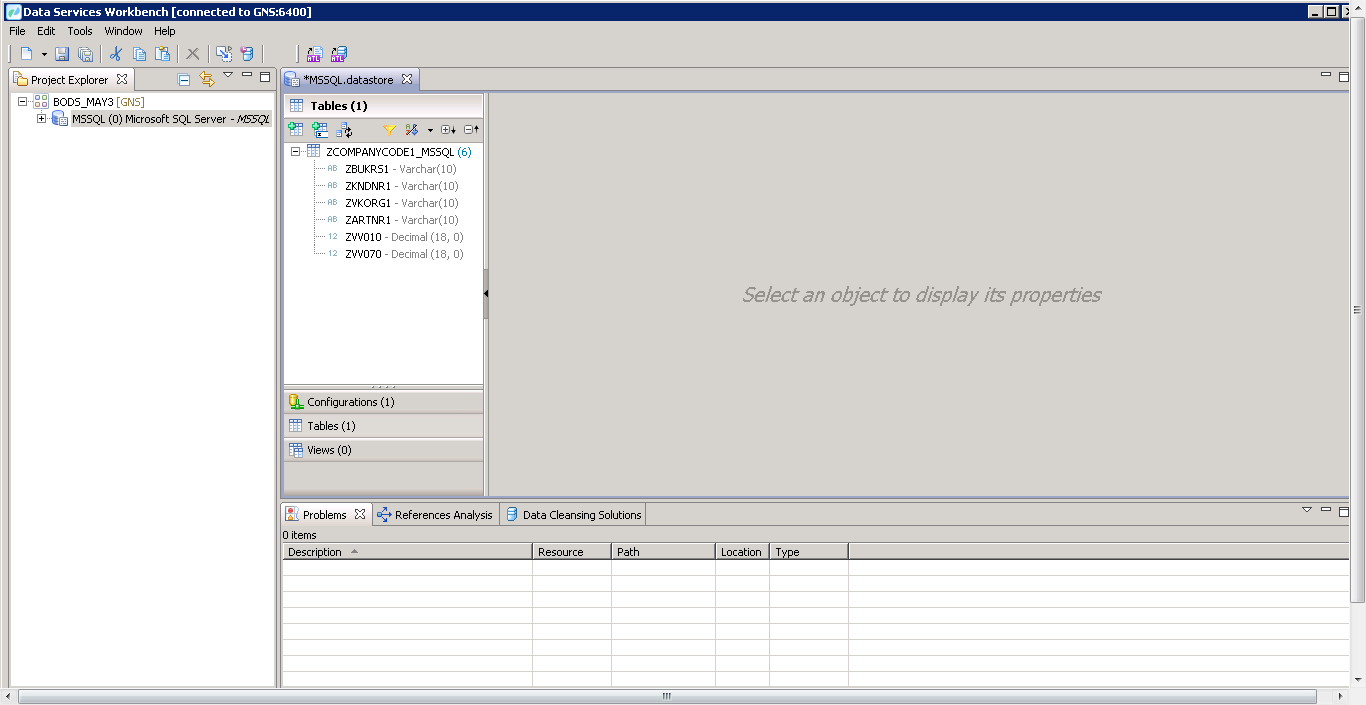The width and height of the screenshot is (1366, 705).
Task: Click the Collapse All icon in Project Explorer
Action: click(x=184, y=76)
